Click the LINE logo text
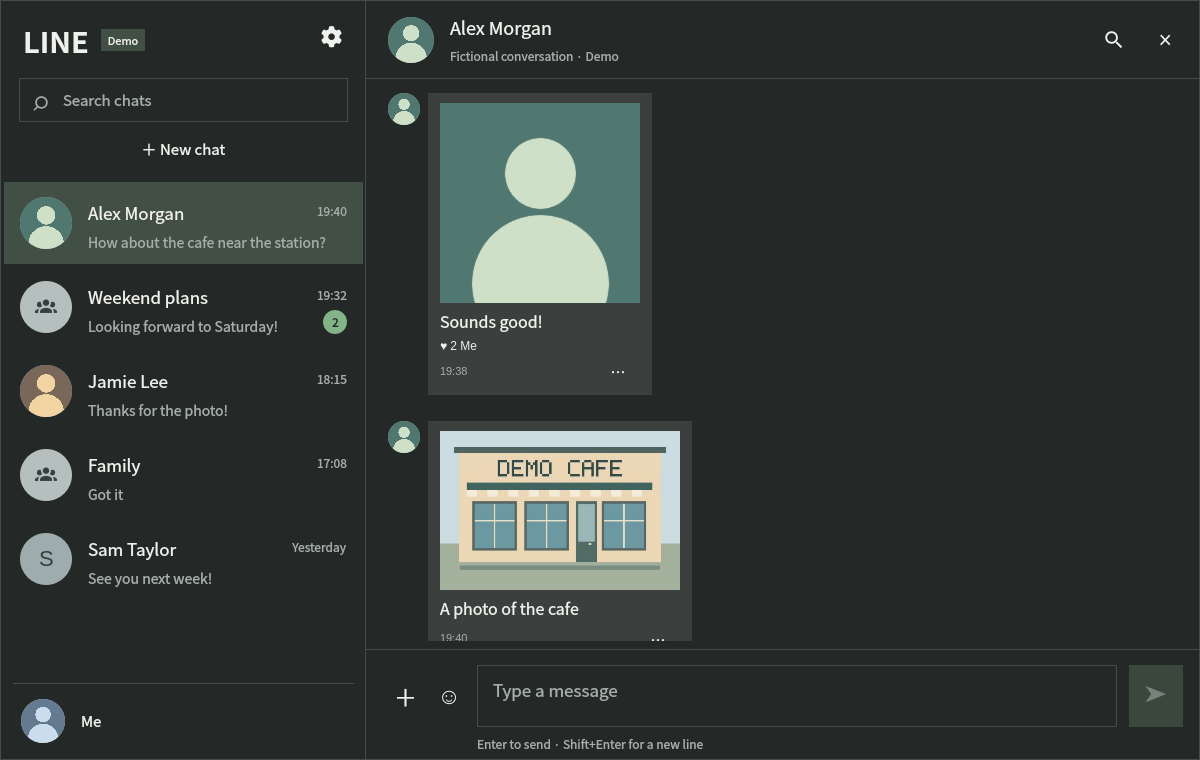Viewport: 1200px width, 760px height. (x=56, y=42)
